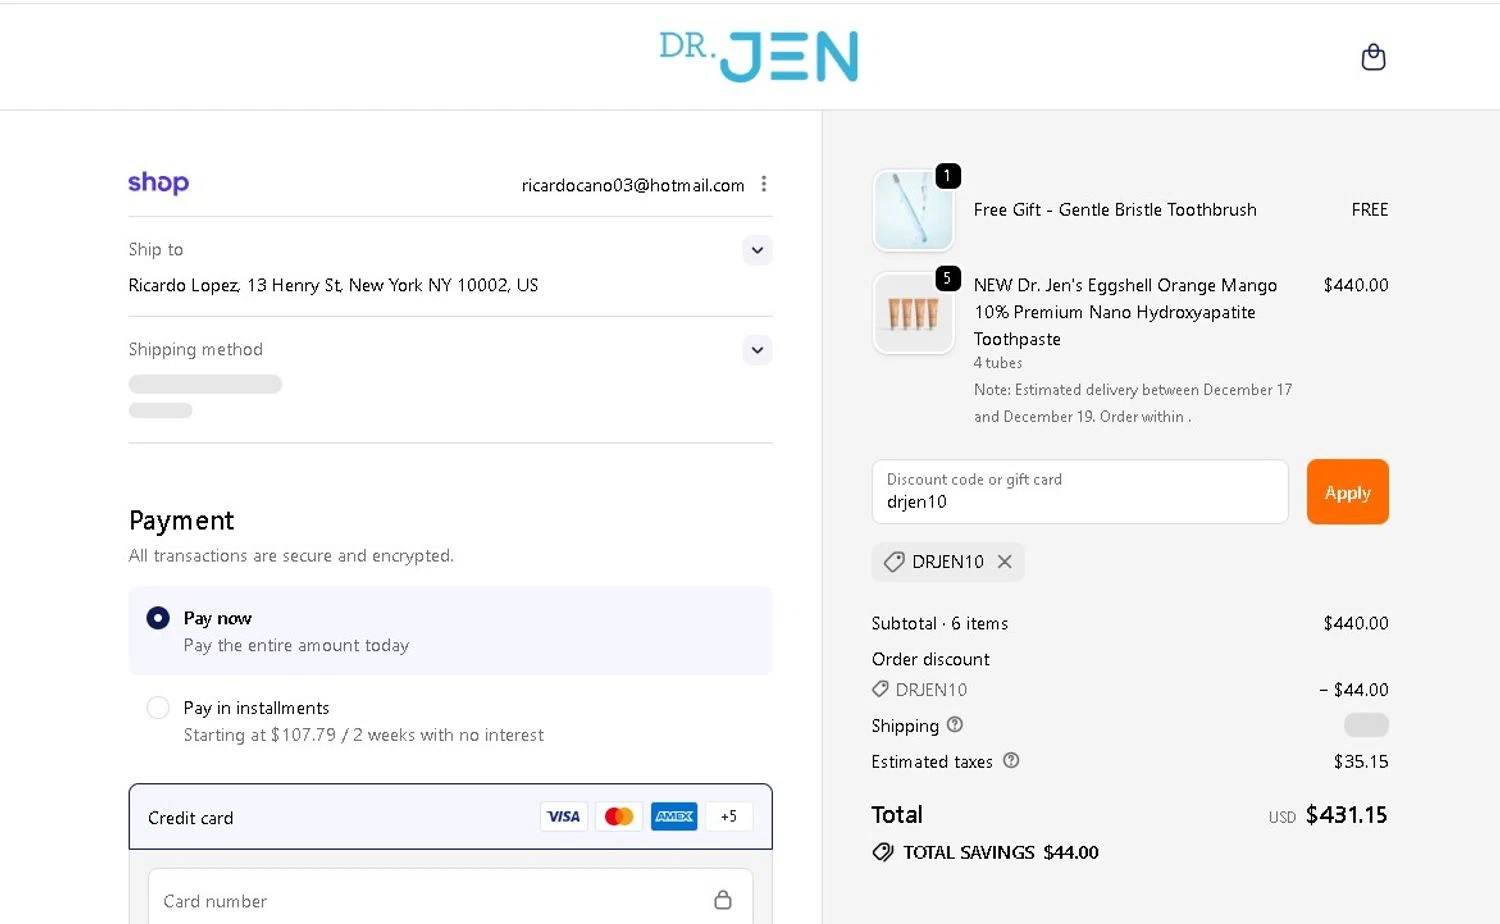Select the Pay now option
Screen dimensions: 1500x924
(x=158, y=618)
